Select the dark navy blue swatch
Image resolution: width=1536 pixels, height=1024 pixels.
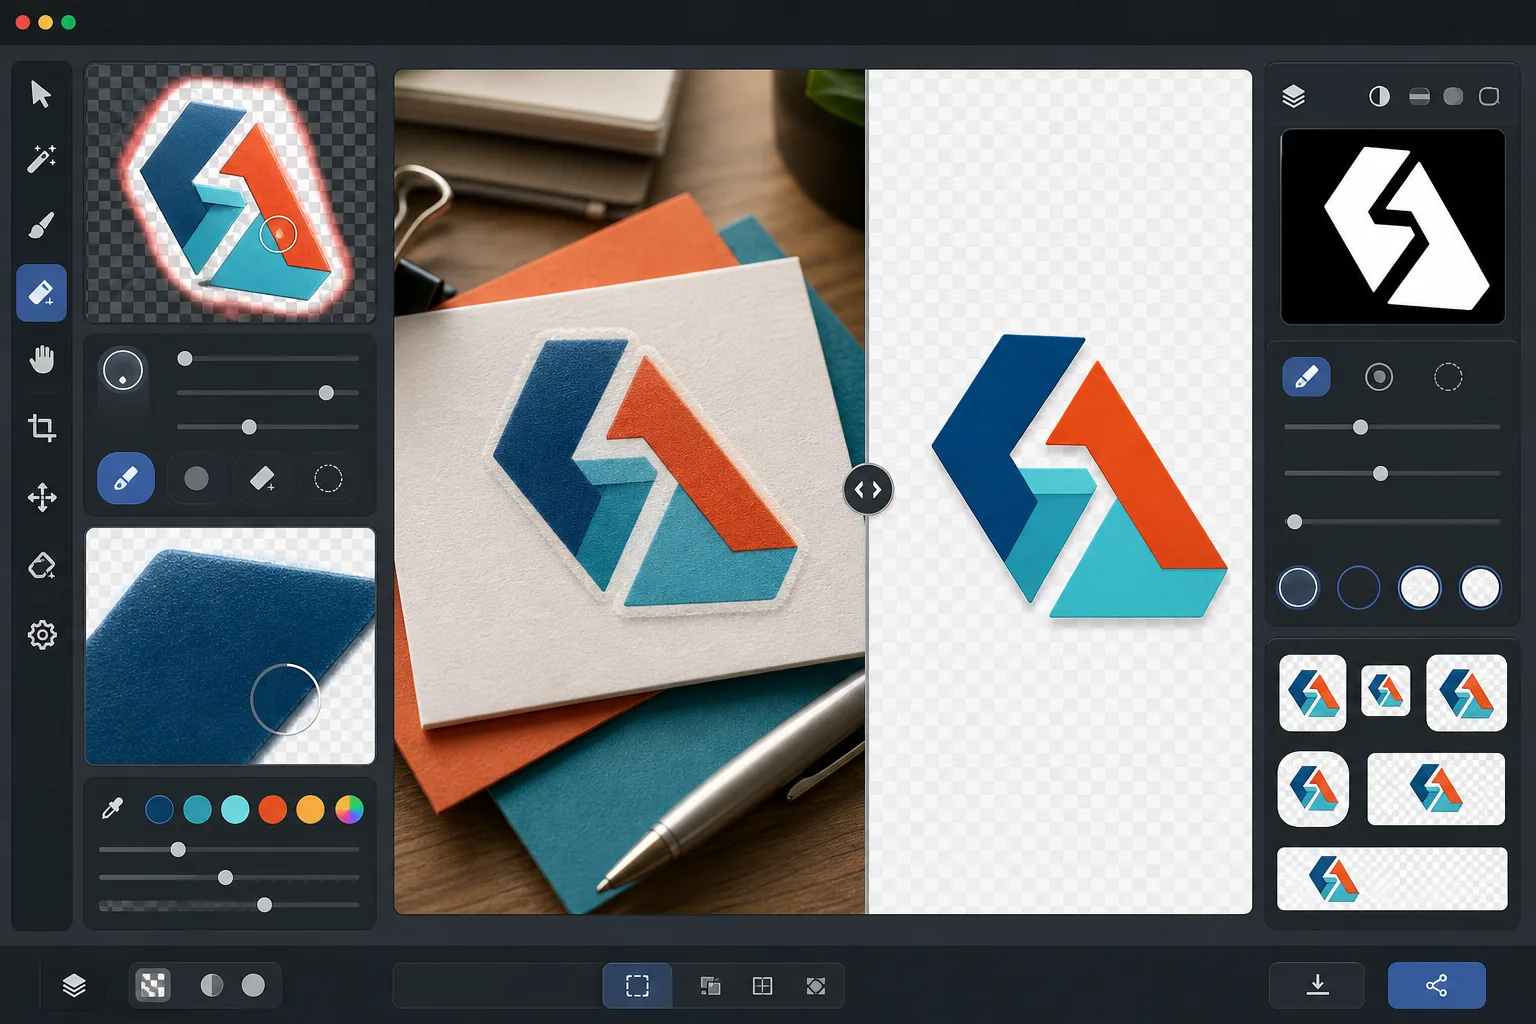point(159,809)
